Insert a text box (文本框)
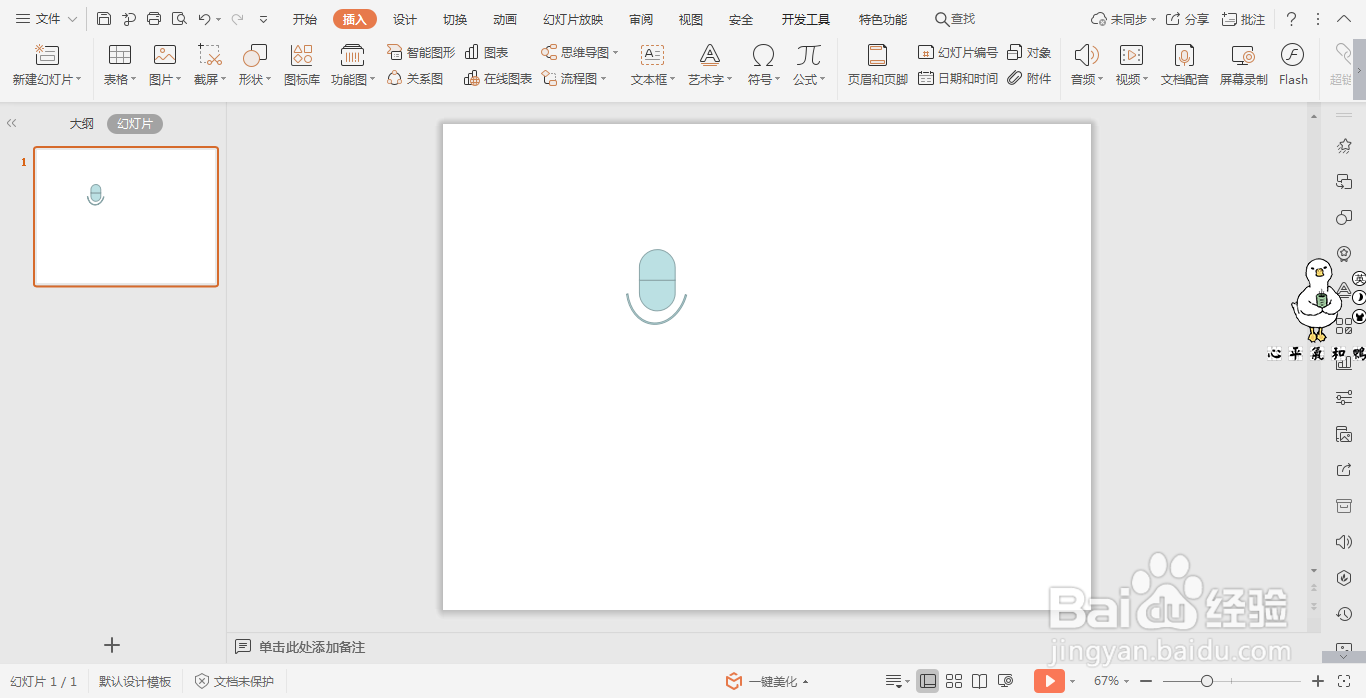Screen dimensions: 1366x698 pyautogui.click(x=653, y=65)
